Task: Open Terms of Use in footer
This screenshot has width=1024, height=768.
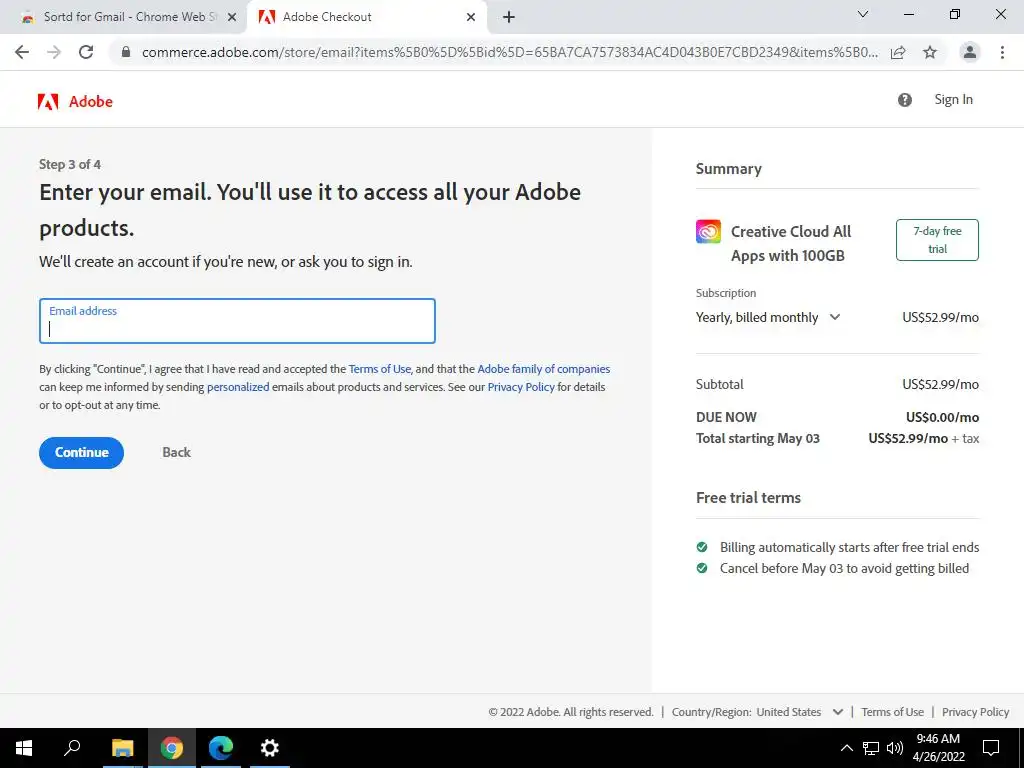Action: (x=892, y=712)
